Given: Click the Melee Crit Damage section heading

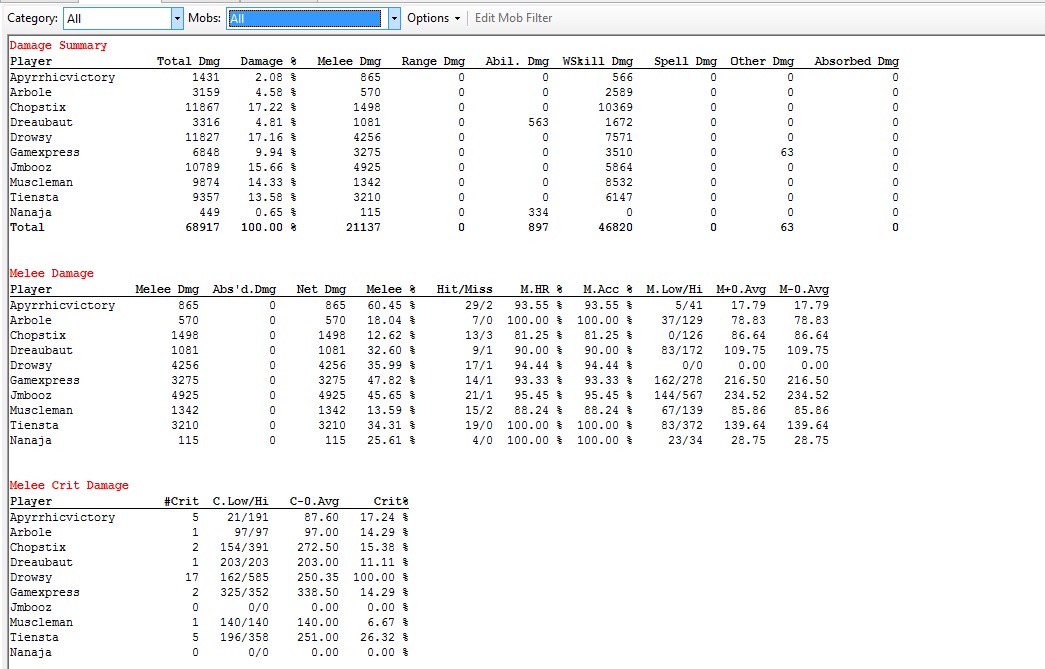Looking at the screenshot, I should [x=69, y=486].
